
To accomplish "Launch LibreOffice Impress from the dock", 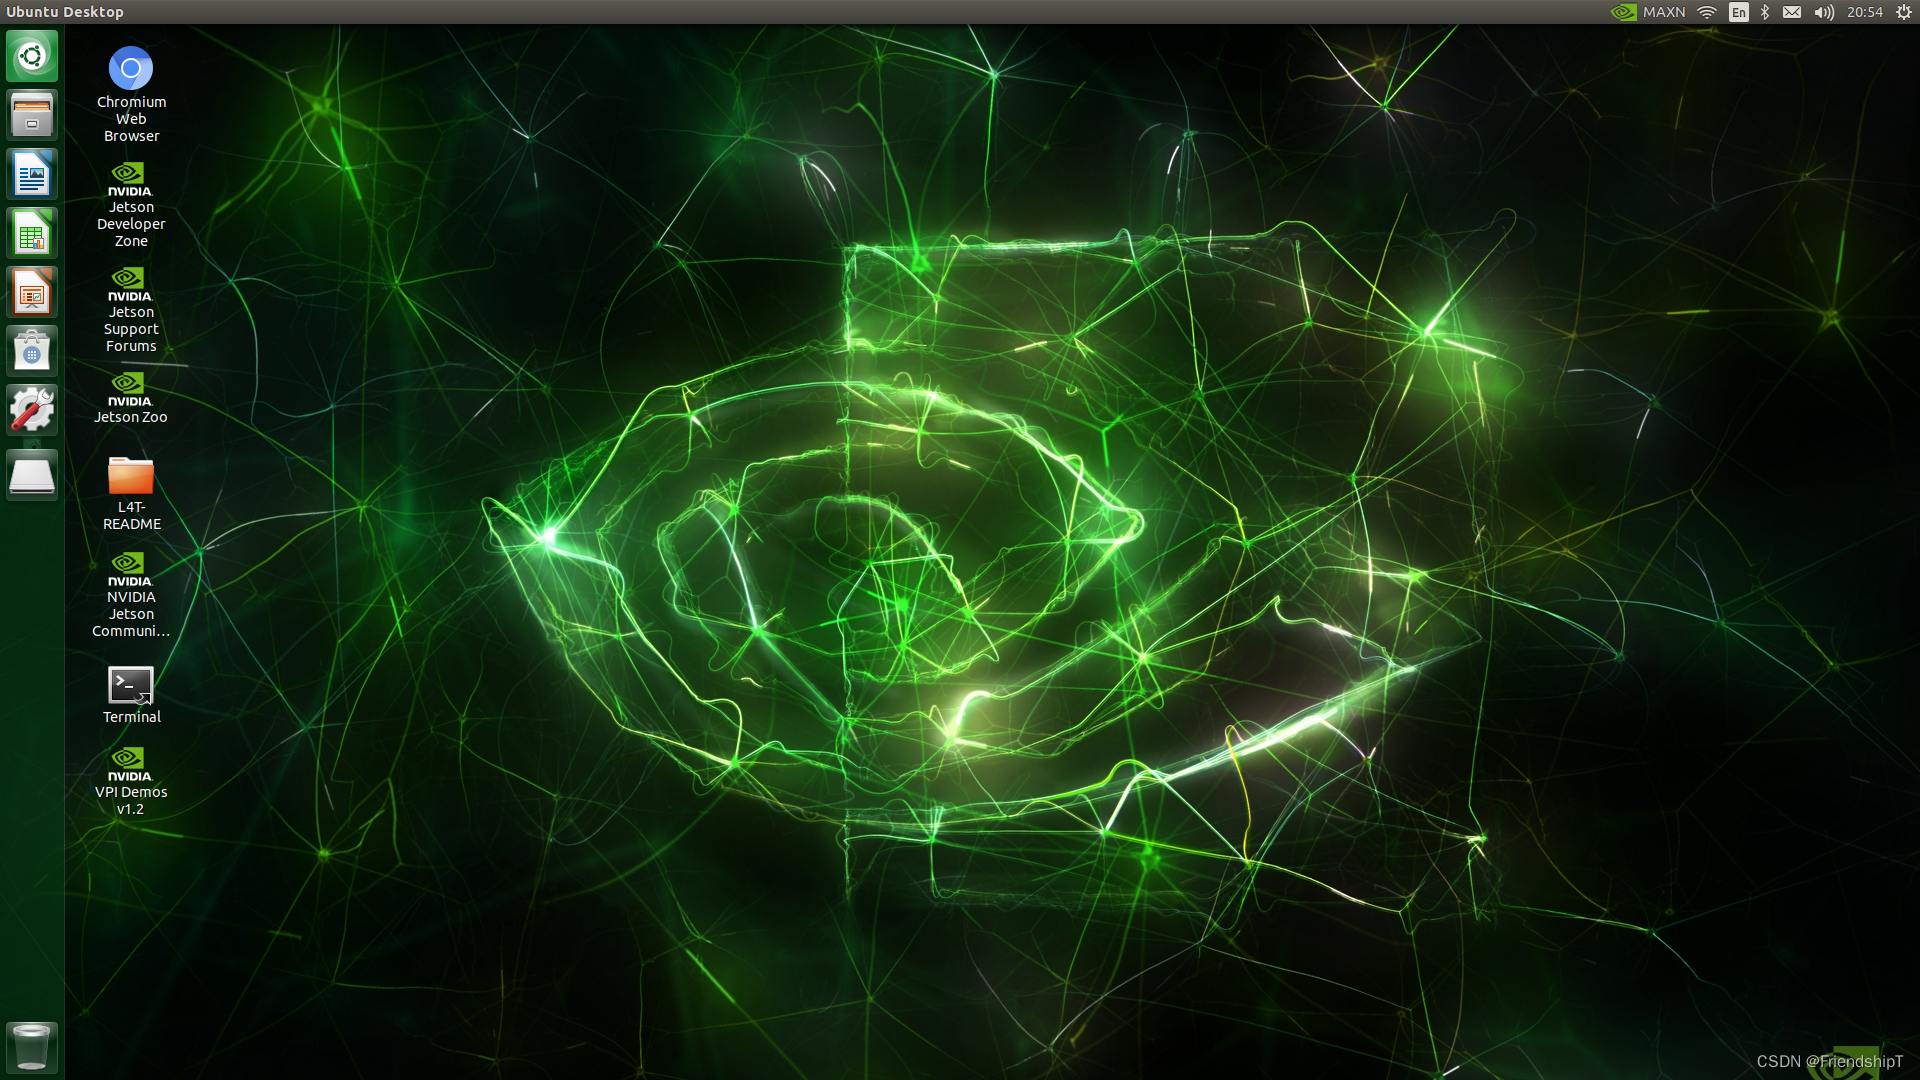I will [32, 293].
